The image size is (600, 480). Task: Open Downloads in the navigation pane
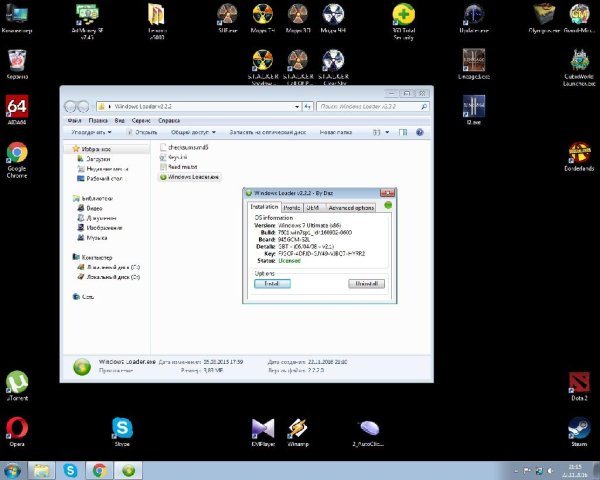(x=94, y=158)
